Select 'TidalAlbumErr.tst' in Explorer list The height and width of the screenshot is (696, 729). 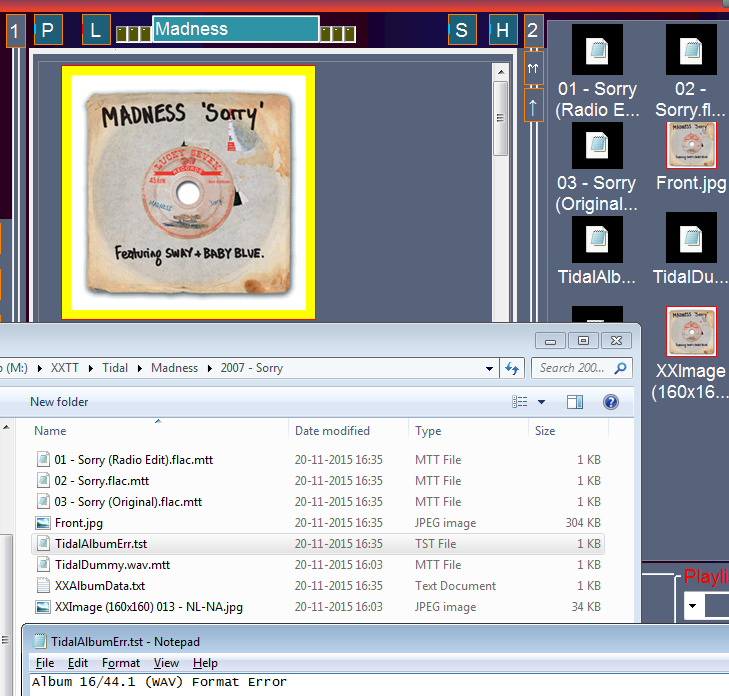(318, 544)
